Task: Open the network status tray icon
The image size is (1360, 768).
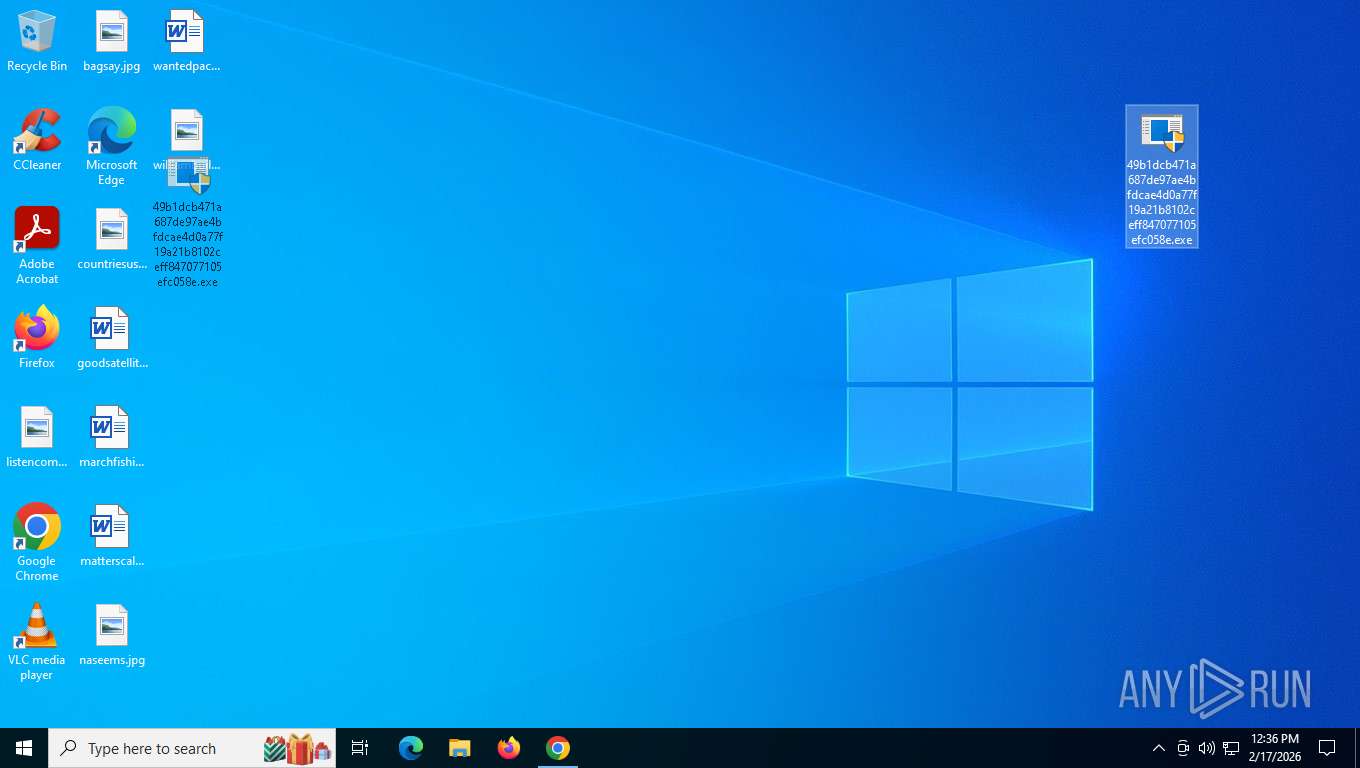Action: point(1231,748)
